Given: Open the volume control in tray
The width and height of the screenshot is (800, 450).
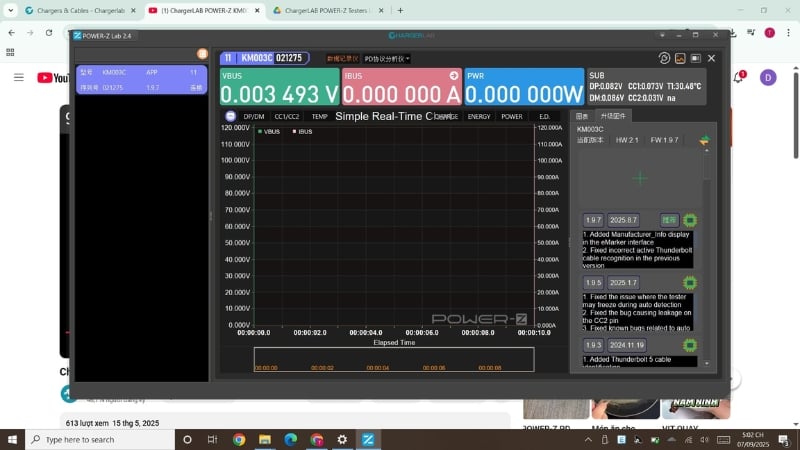Looking at the screenshot, I should [x=705, y=439].
